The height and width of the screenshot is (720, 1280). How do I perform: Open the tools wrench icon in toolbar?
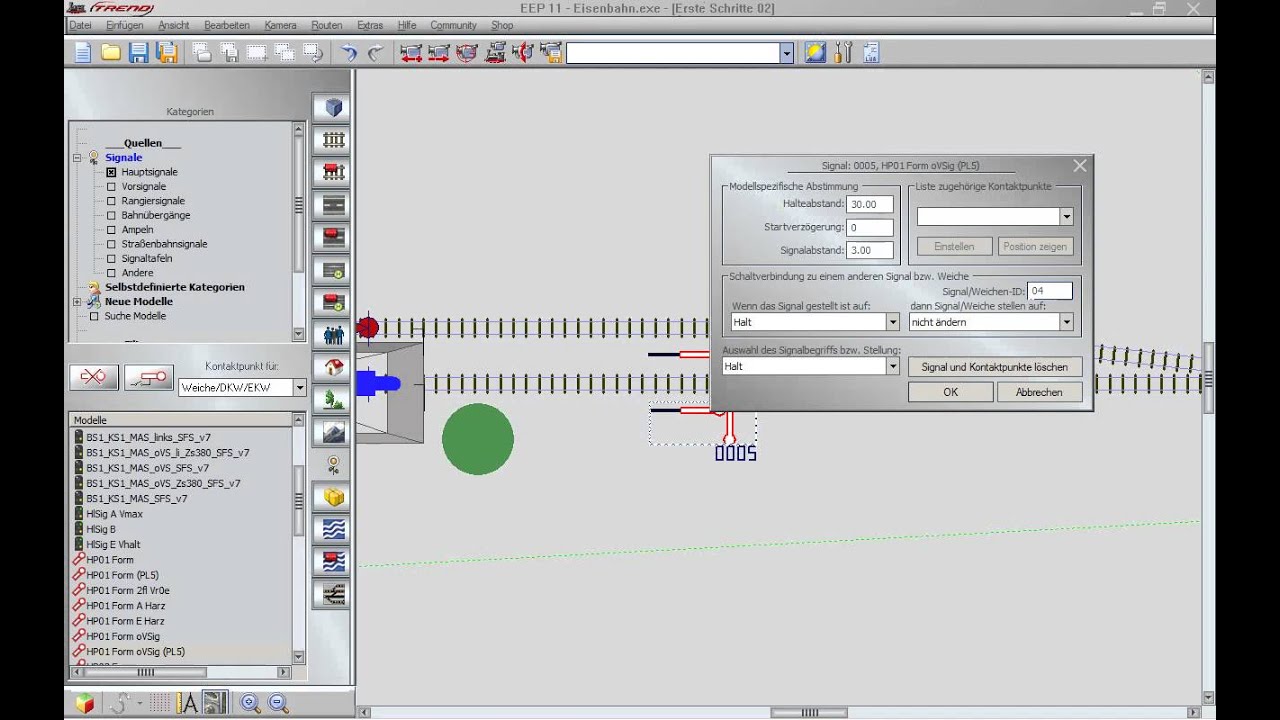point(843,53)
